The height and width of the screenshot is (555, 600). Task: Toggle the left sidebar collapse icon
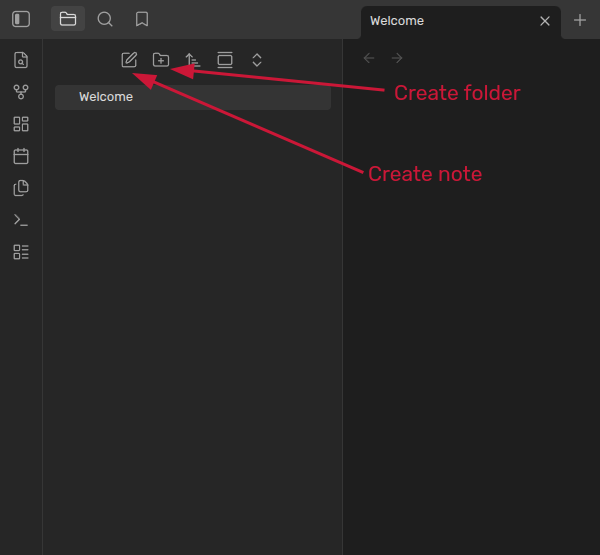tap(21, 19)
